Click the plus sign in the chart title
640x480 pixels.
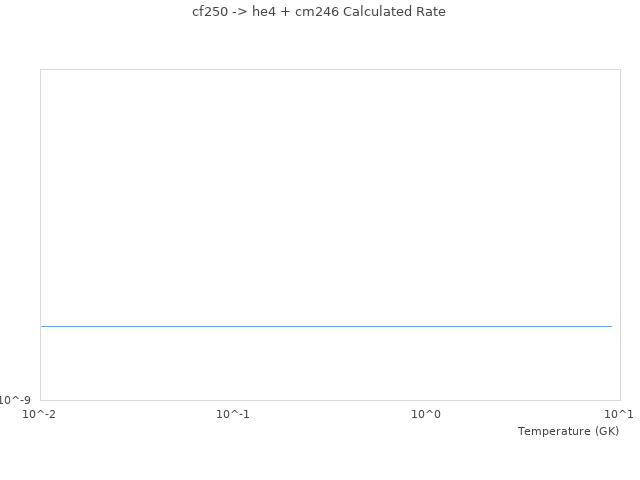286,12
